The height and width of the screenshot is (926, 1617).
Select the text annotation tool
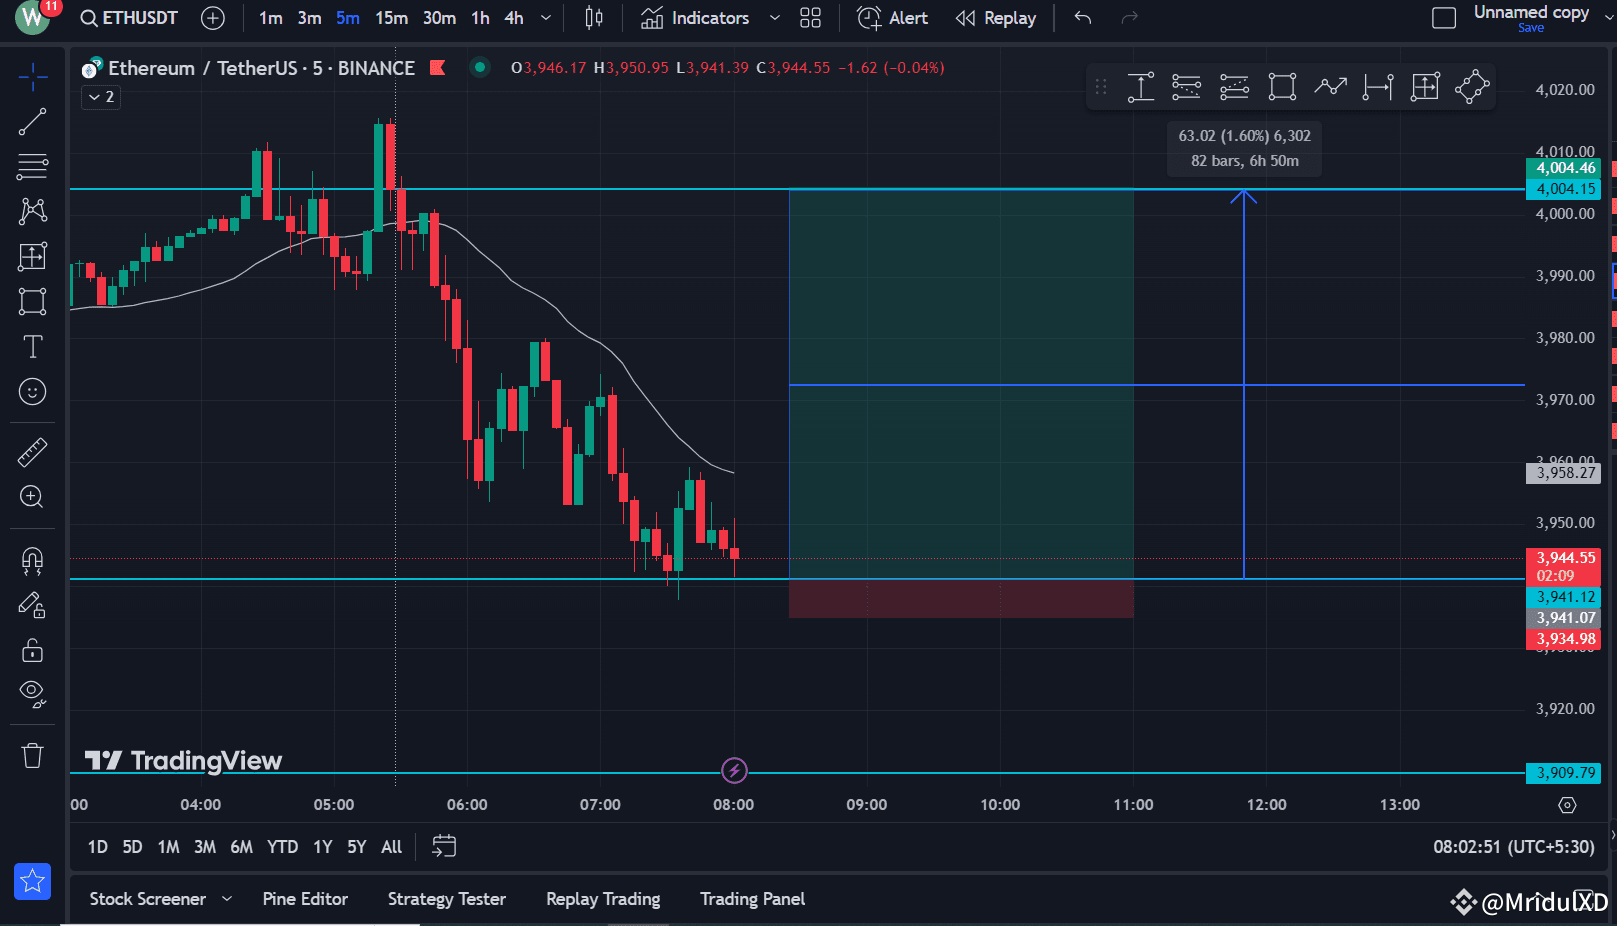click(32, 347)
